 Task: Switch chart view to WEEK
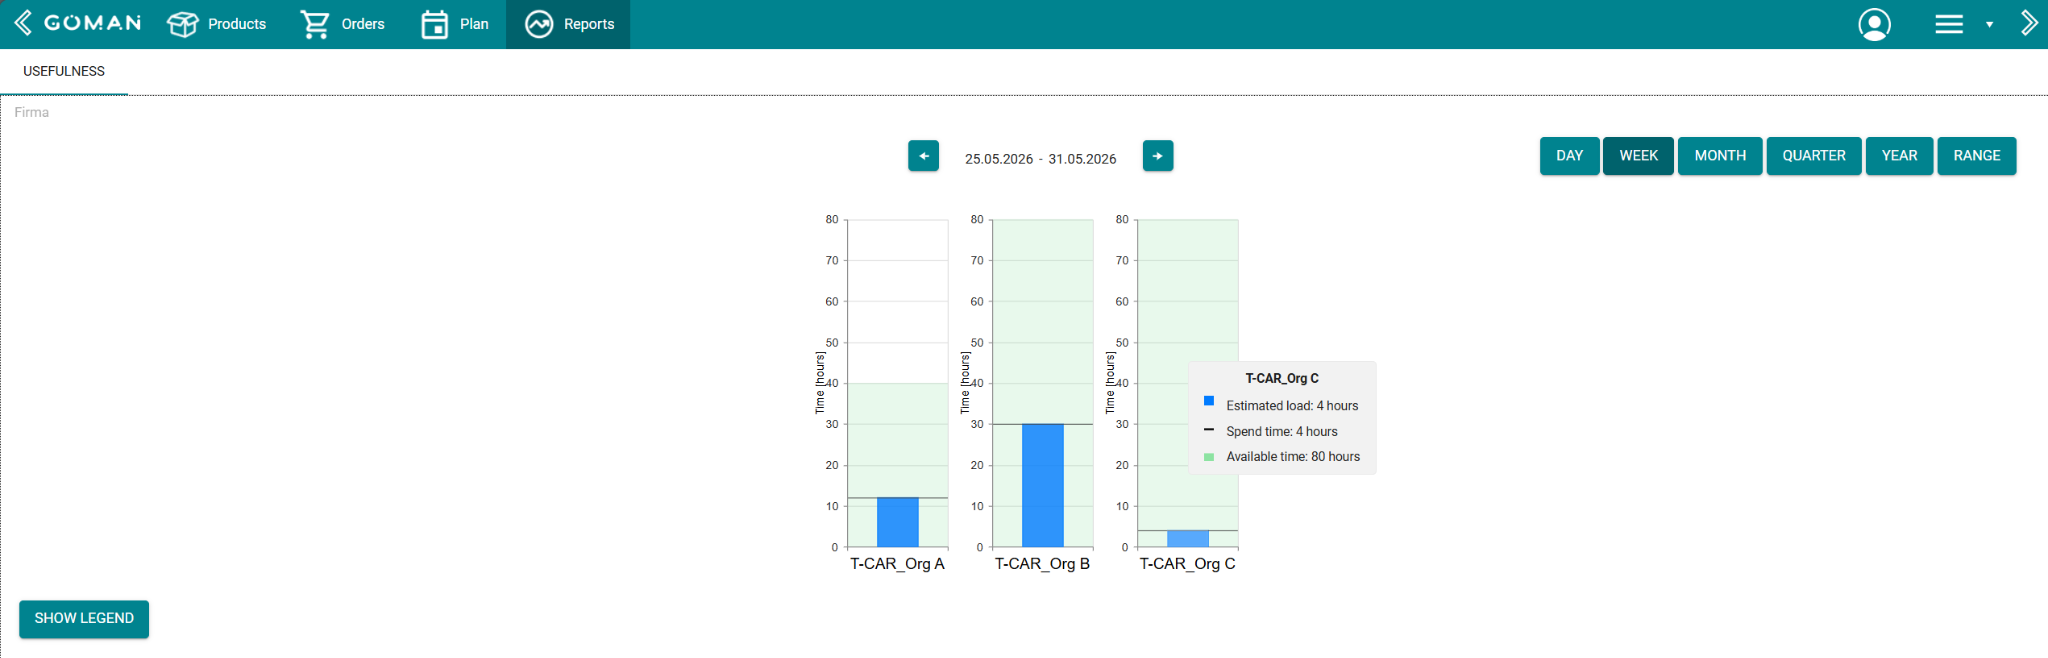tap(1638, 156)
